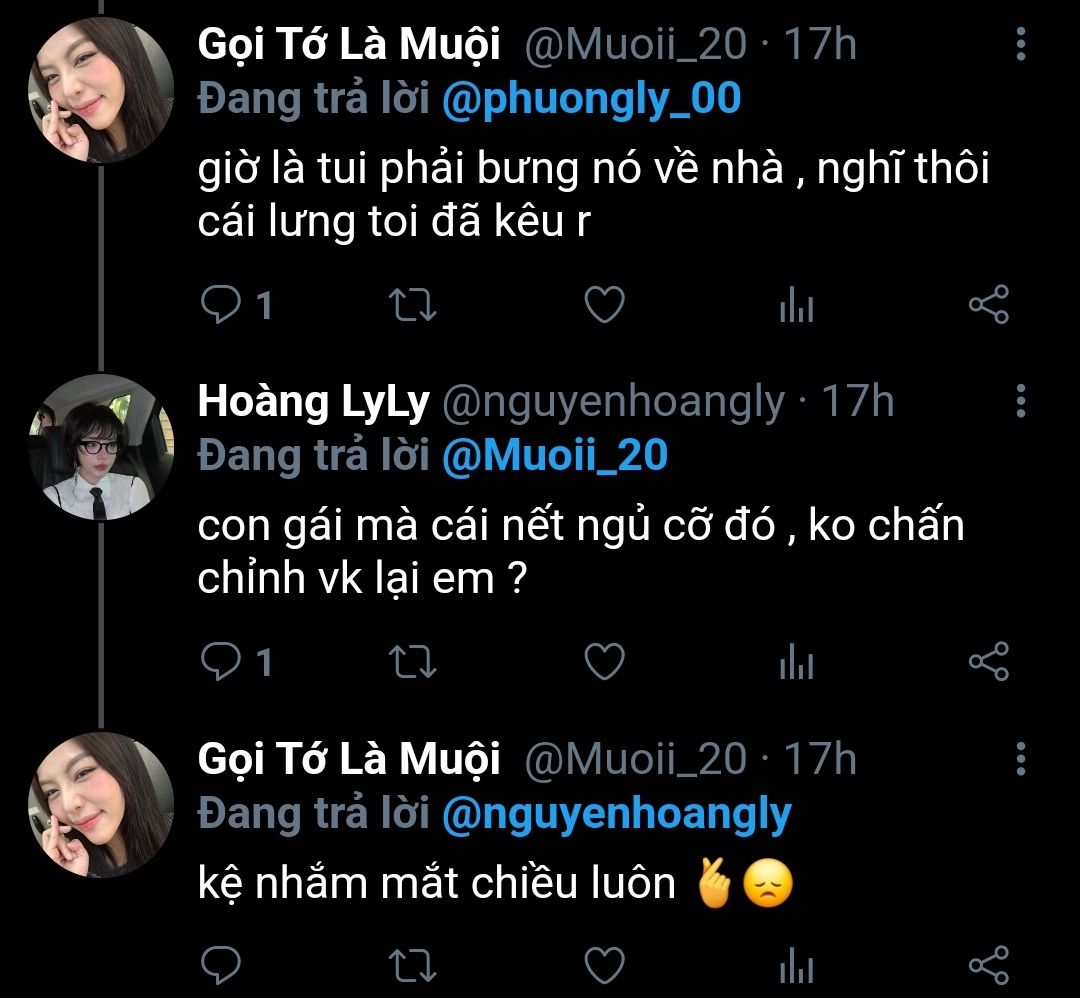View analytics for the first tweet
This screenshot has width=1080, height=998.
796,306
